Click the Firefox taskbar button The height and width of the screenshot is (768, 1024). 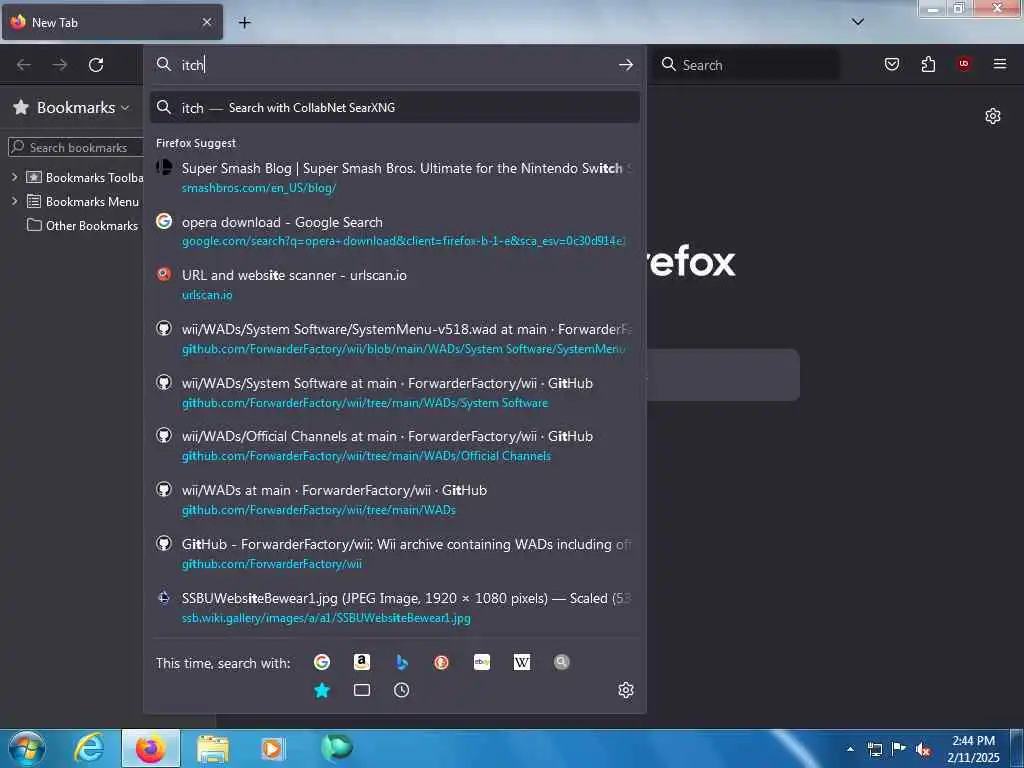[151, 748]
